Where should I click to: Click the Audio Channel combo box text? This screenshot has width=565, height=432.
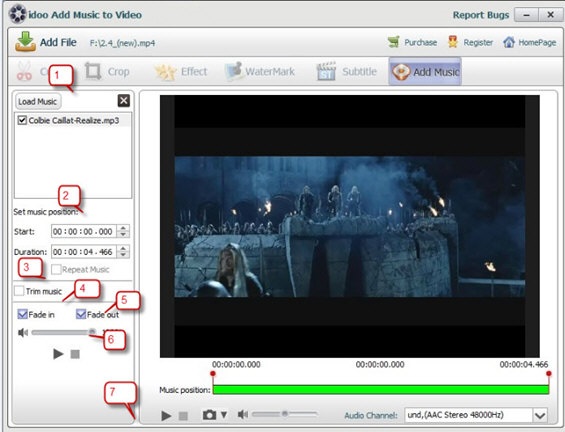pyautogui.click(x=468, y=415)
